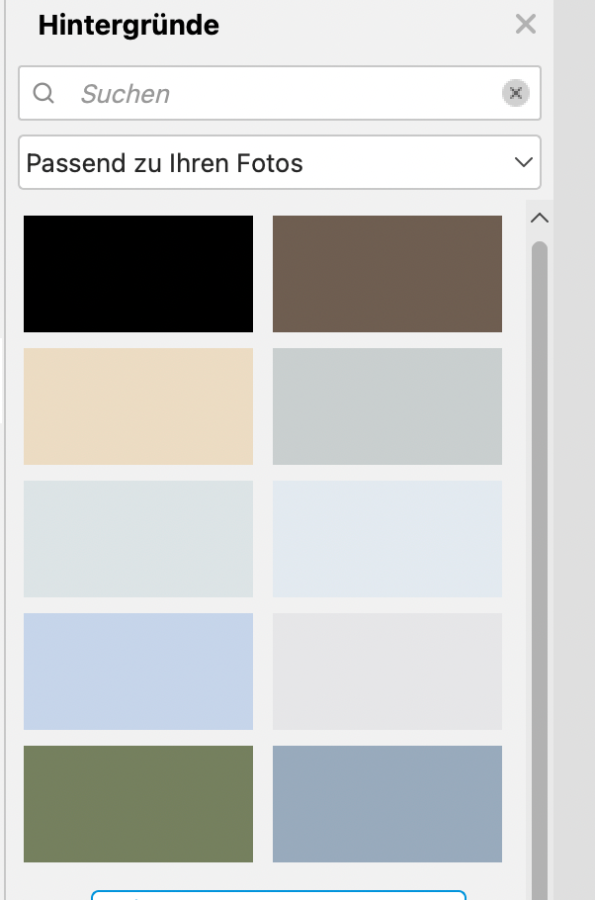Screen dimensions: 595x900
Task: Click the magnifier search icon
Action: coord(44,93)
